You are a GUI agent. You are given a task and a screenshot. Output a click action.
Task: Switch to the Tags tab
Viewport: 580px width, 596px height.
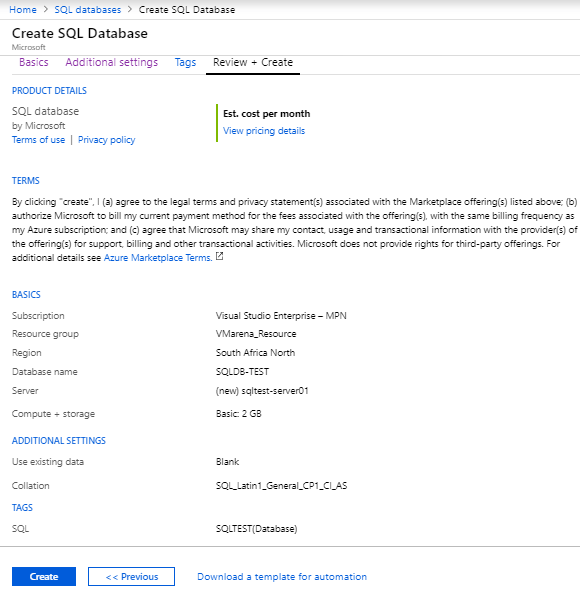pos(185,62)
